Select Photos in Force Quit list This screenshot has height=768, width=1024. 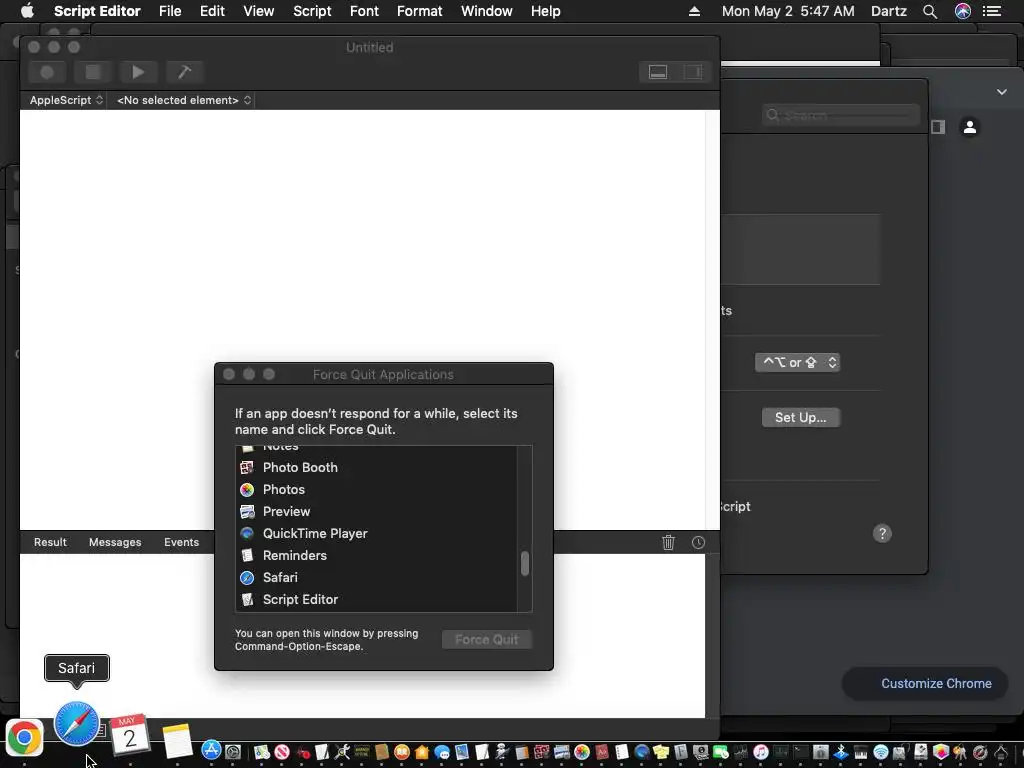tap(376, 490)
